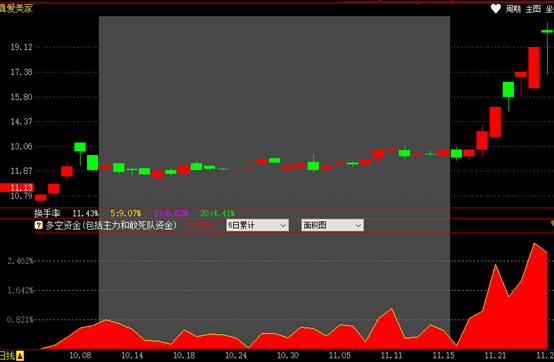Open the 面积图 chart type dropdown

point(332,225)
